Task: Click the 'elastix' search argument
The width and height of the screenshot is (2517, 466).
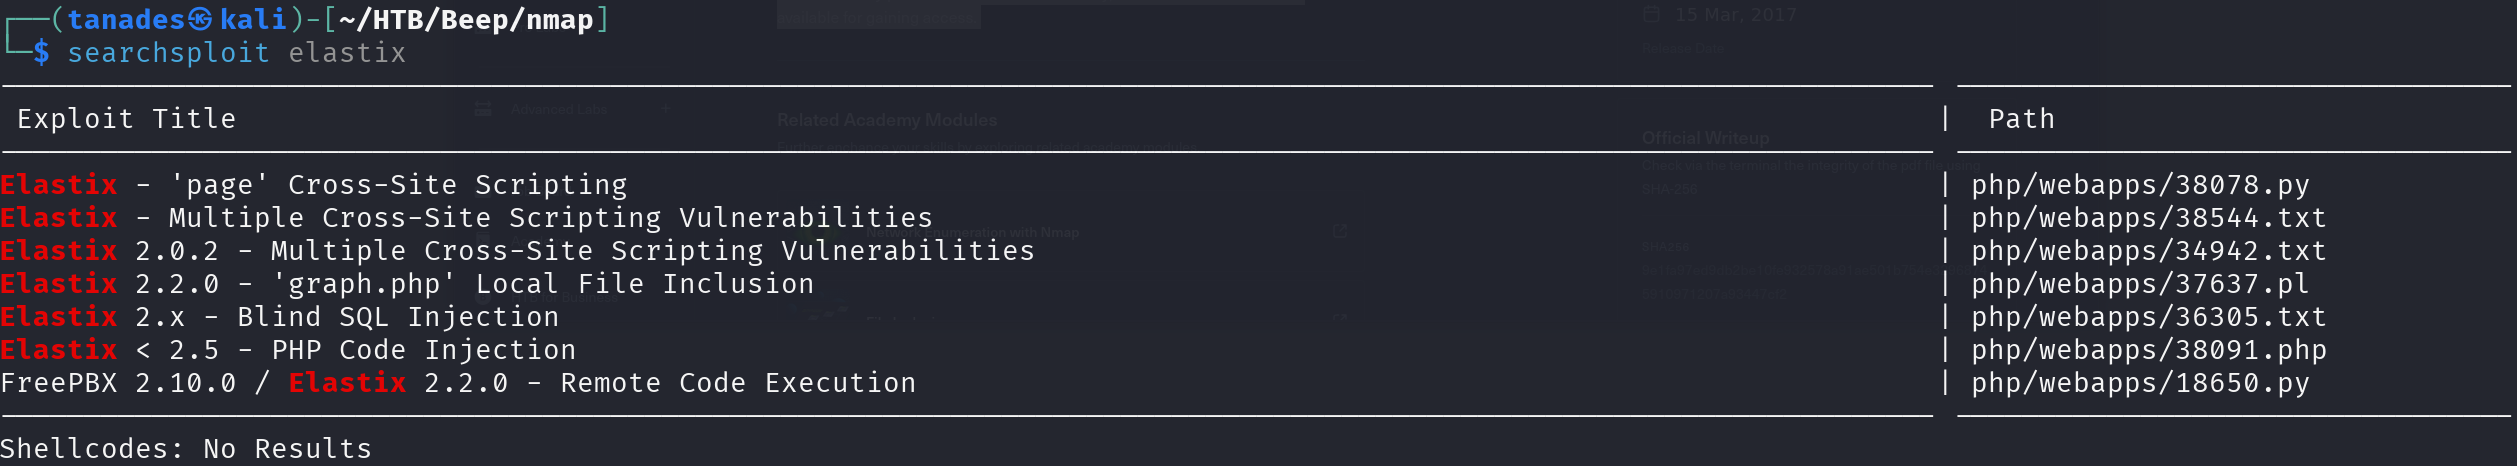Action: coord(347,53)
